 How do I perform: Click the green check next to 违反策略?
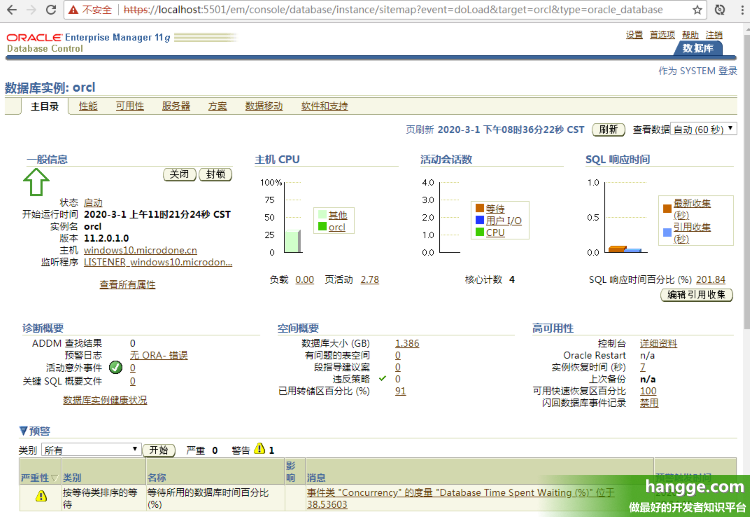pyautogui.click(x=382, y=378)
